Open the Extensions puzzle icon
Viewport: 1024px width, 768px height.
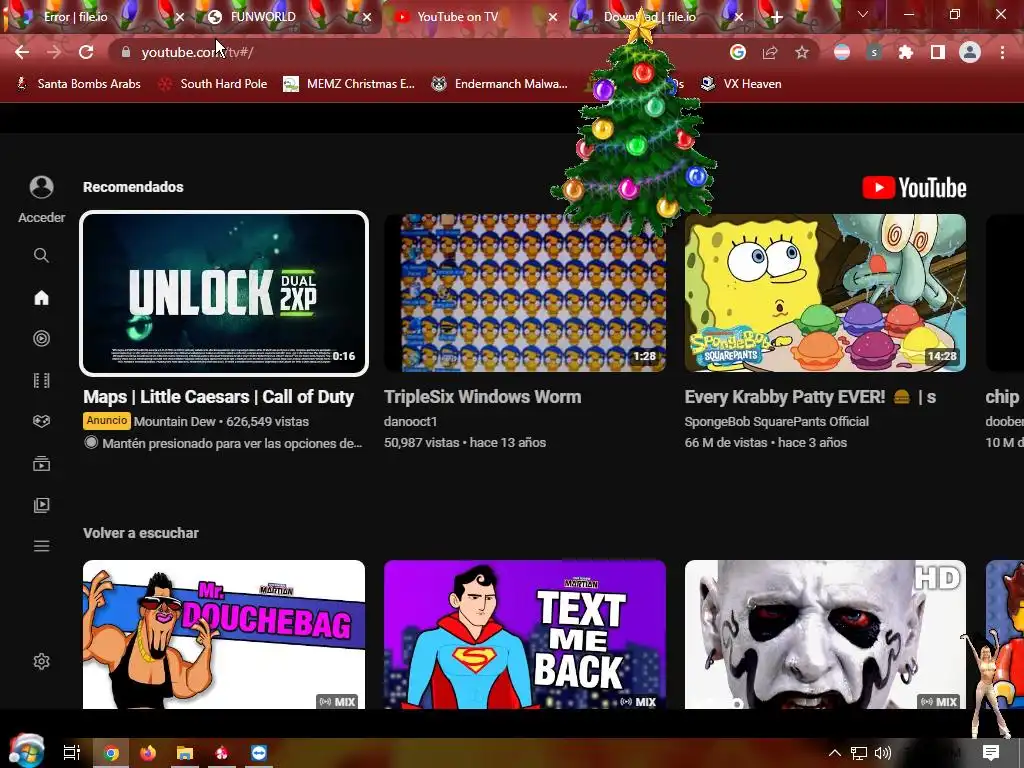(906, 52)
